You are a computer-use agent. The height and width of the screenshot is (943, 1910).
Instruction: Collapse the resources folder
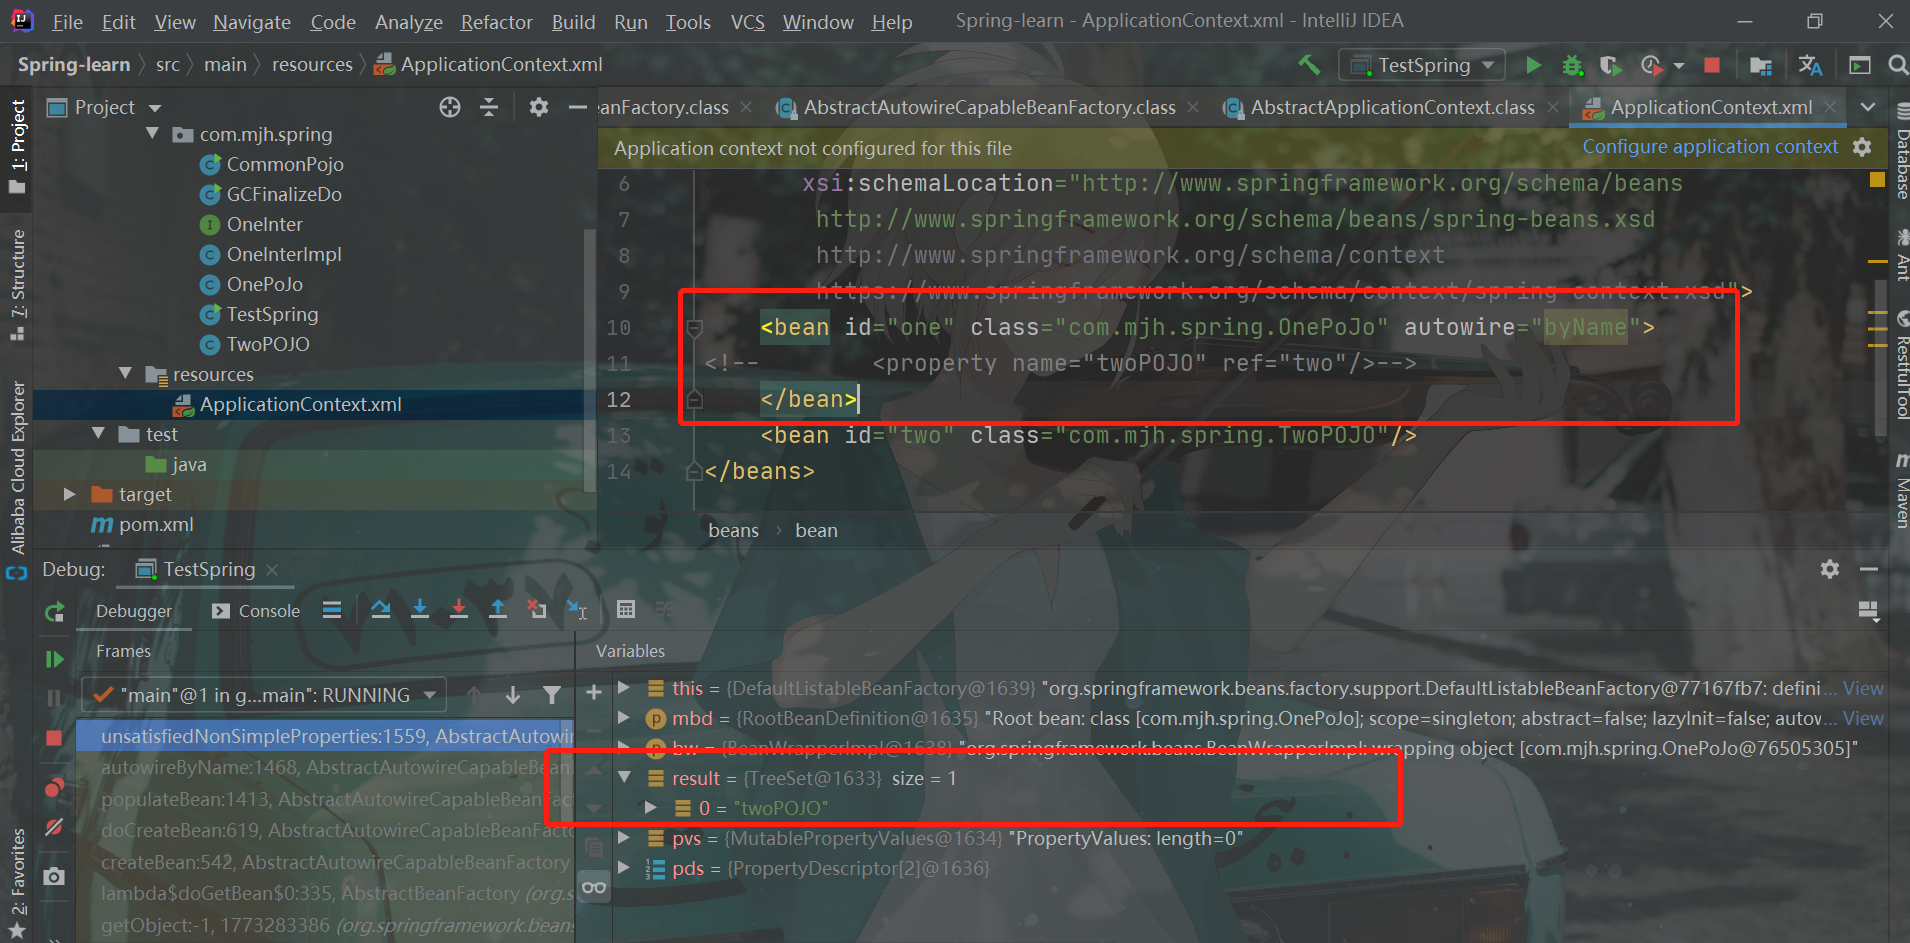click(126, 373)
